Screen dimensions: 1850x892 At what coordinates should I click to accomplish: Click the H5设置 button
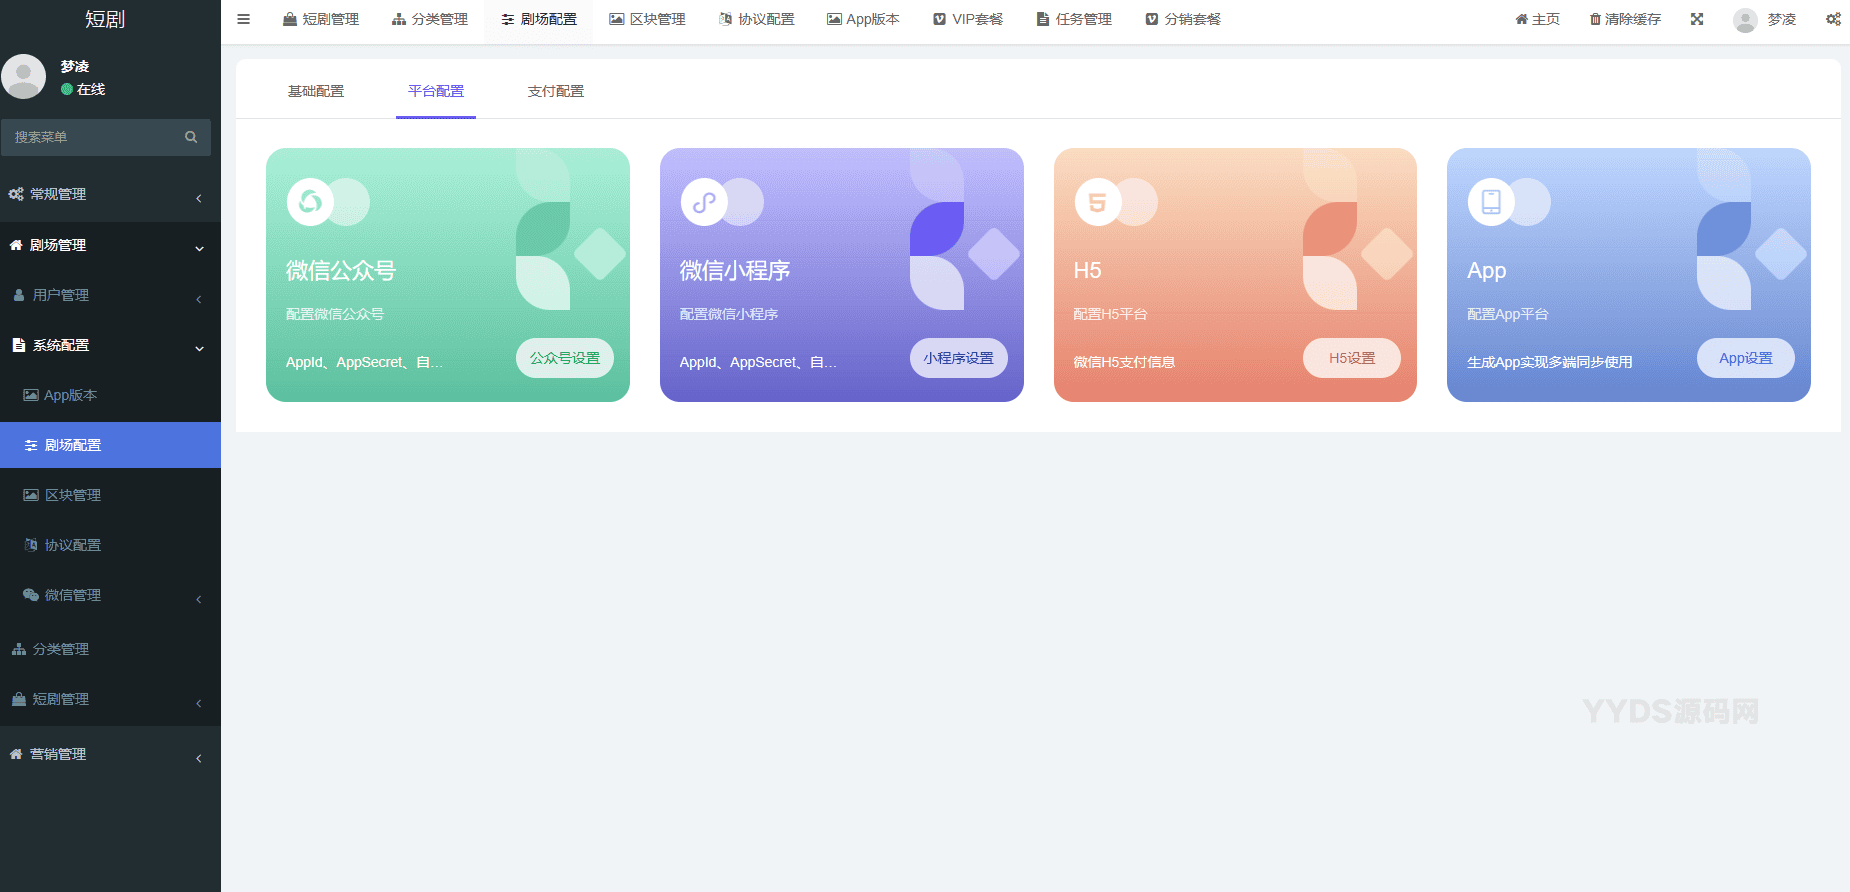1352,358
